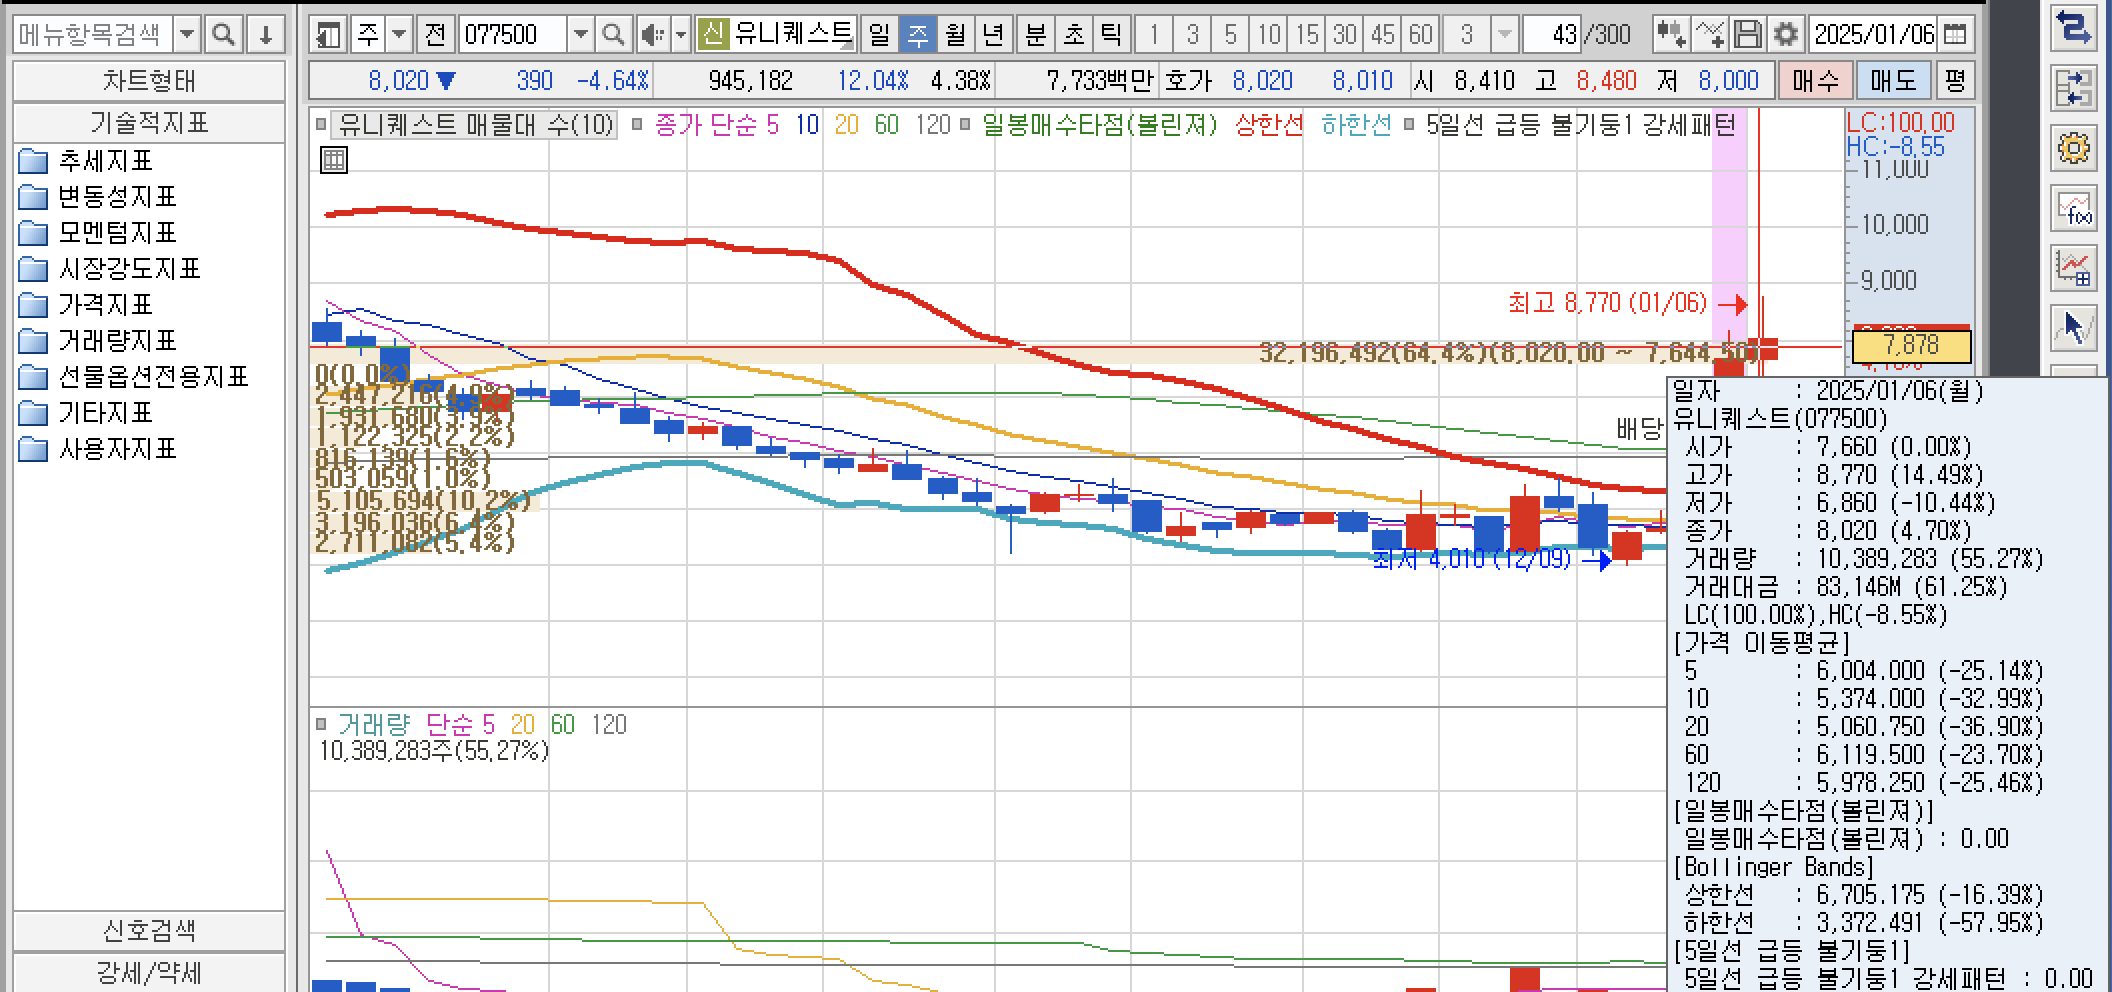
Task: Click the f(x) formula chart icon
Action: [2072, 208]
